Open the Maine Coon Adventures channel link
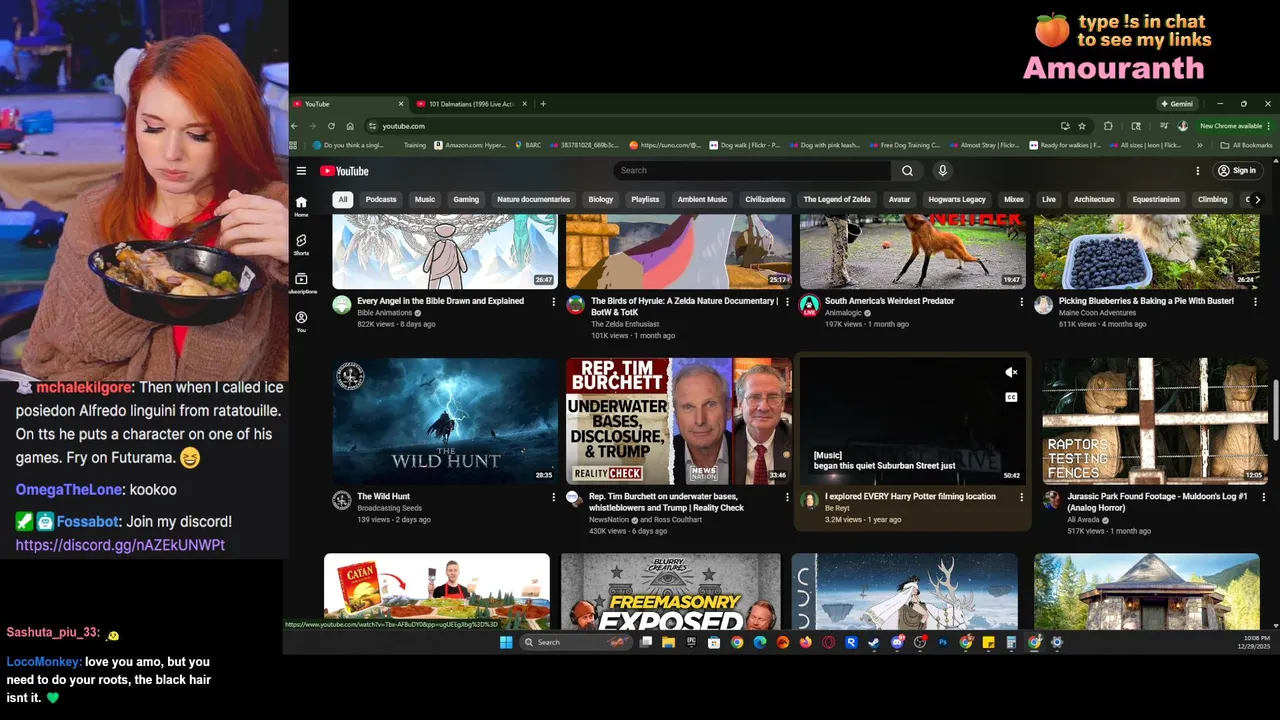The image size is (1280, 720). 1097,313
